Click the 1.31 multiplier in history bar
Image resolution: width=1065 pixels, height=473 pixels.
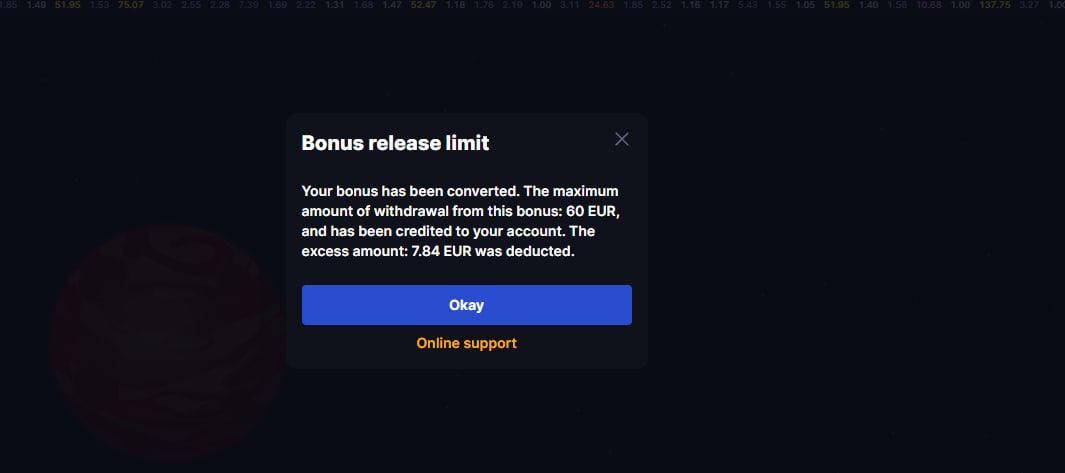(x=335, y=5)
